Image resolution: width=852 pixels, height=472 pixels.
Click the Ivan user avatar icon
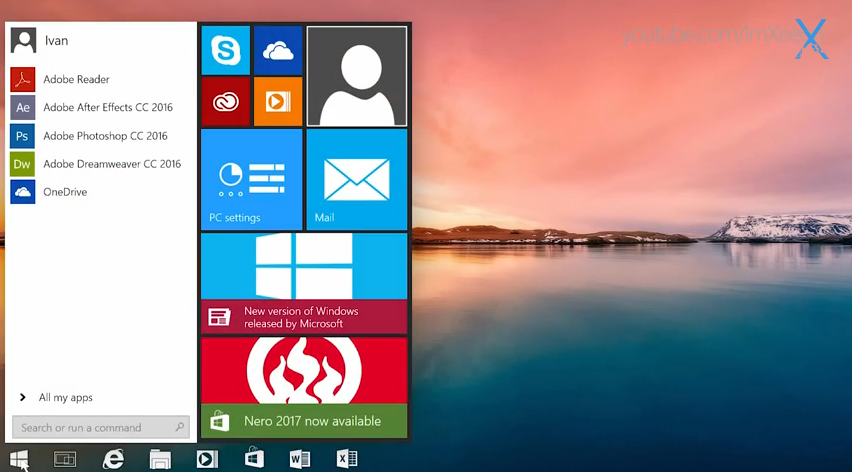pyautogui.click(x=23, y=41)
